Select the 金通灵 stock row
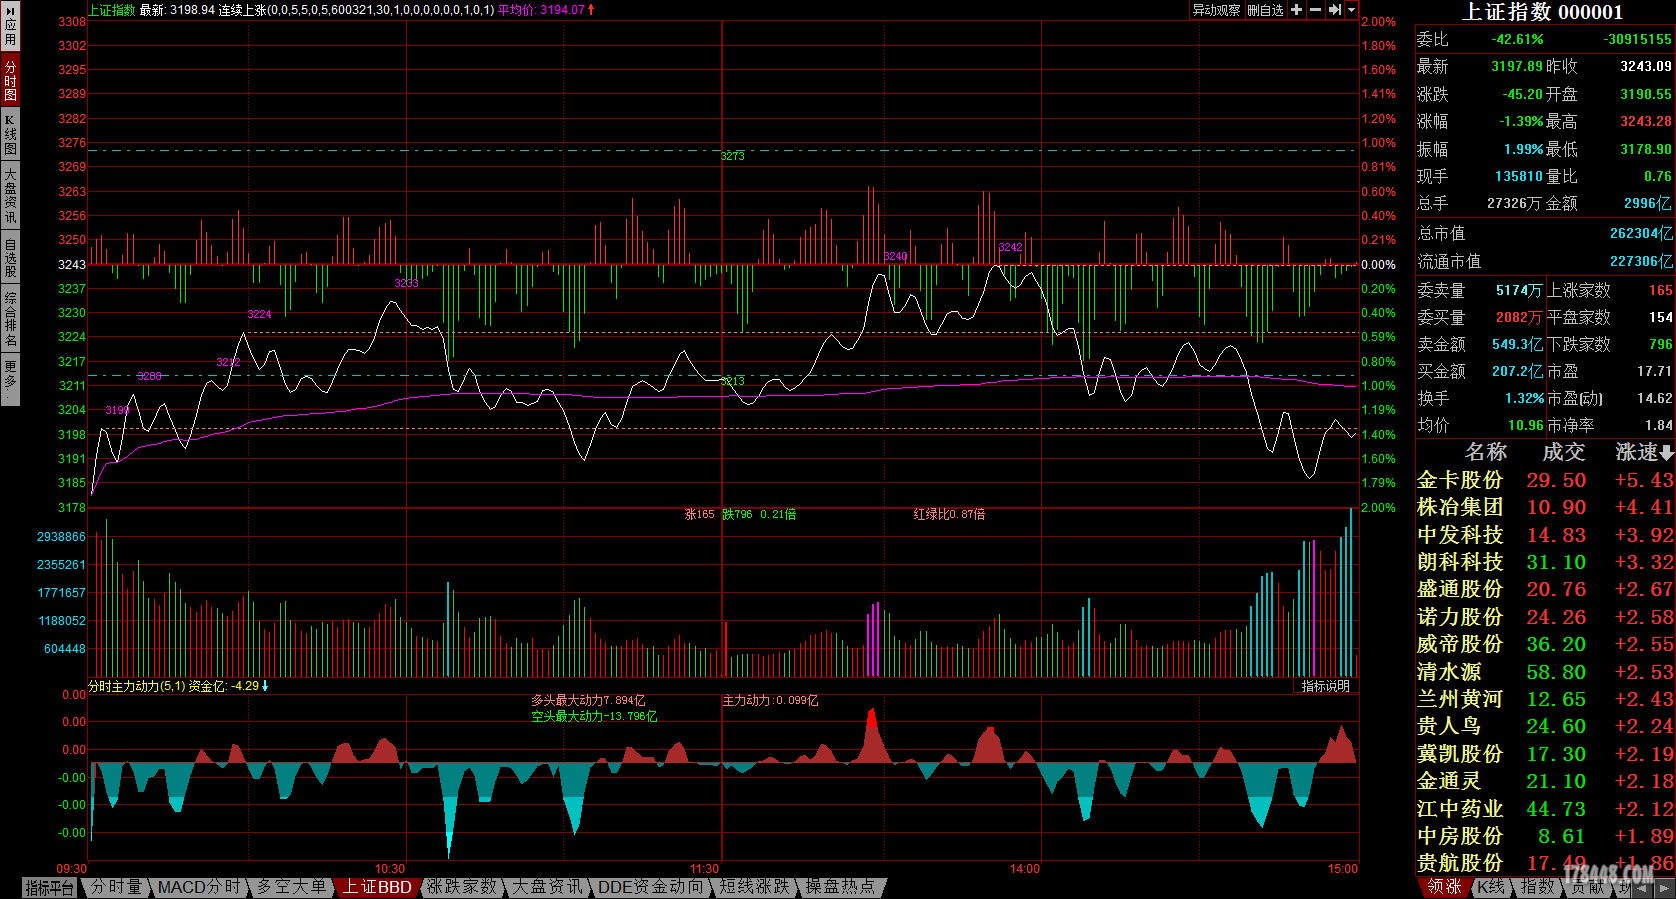This screenshot has width=1676, height=899. click(1545, 781)
